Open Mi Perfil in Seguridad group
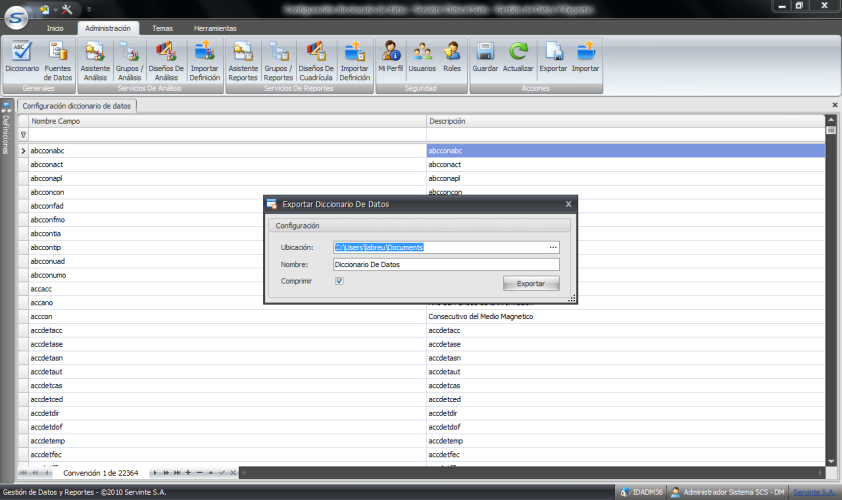The width and height of the screenshot is (842, 500). point(391,58)
